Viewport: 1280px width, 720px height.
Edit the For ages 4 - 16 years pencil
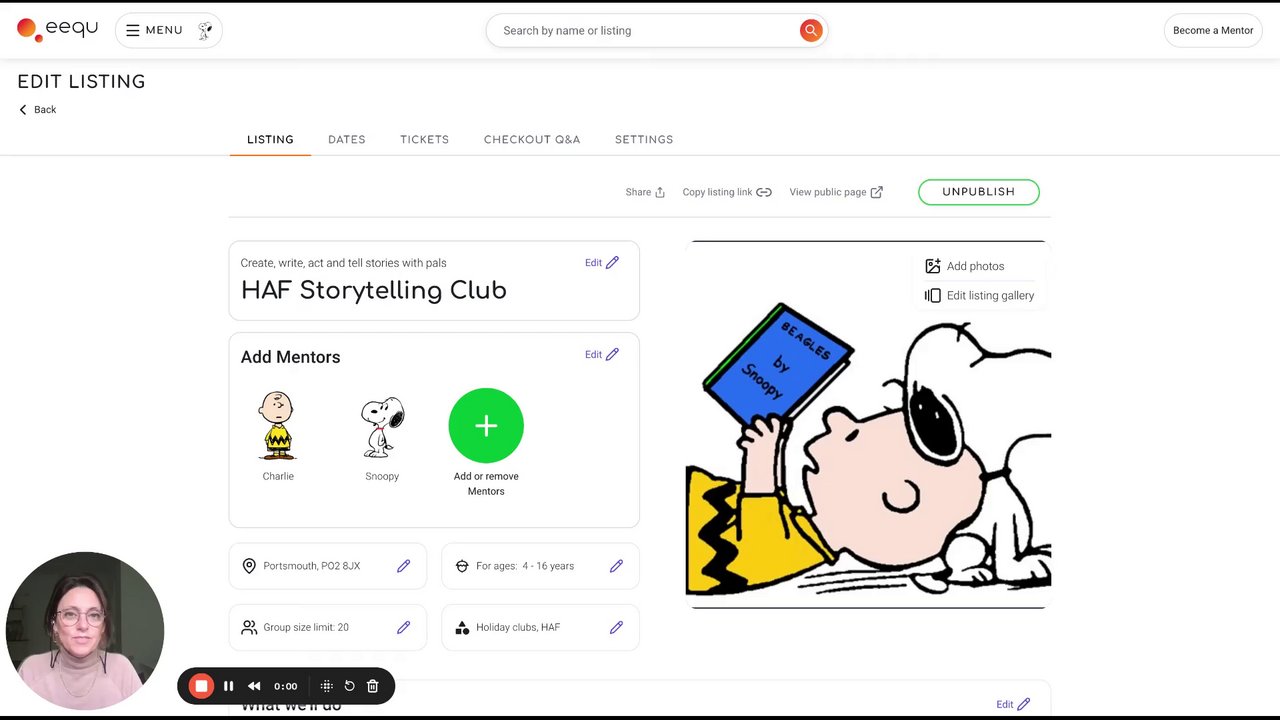coord(616,566)
